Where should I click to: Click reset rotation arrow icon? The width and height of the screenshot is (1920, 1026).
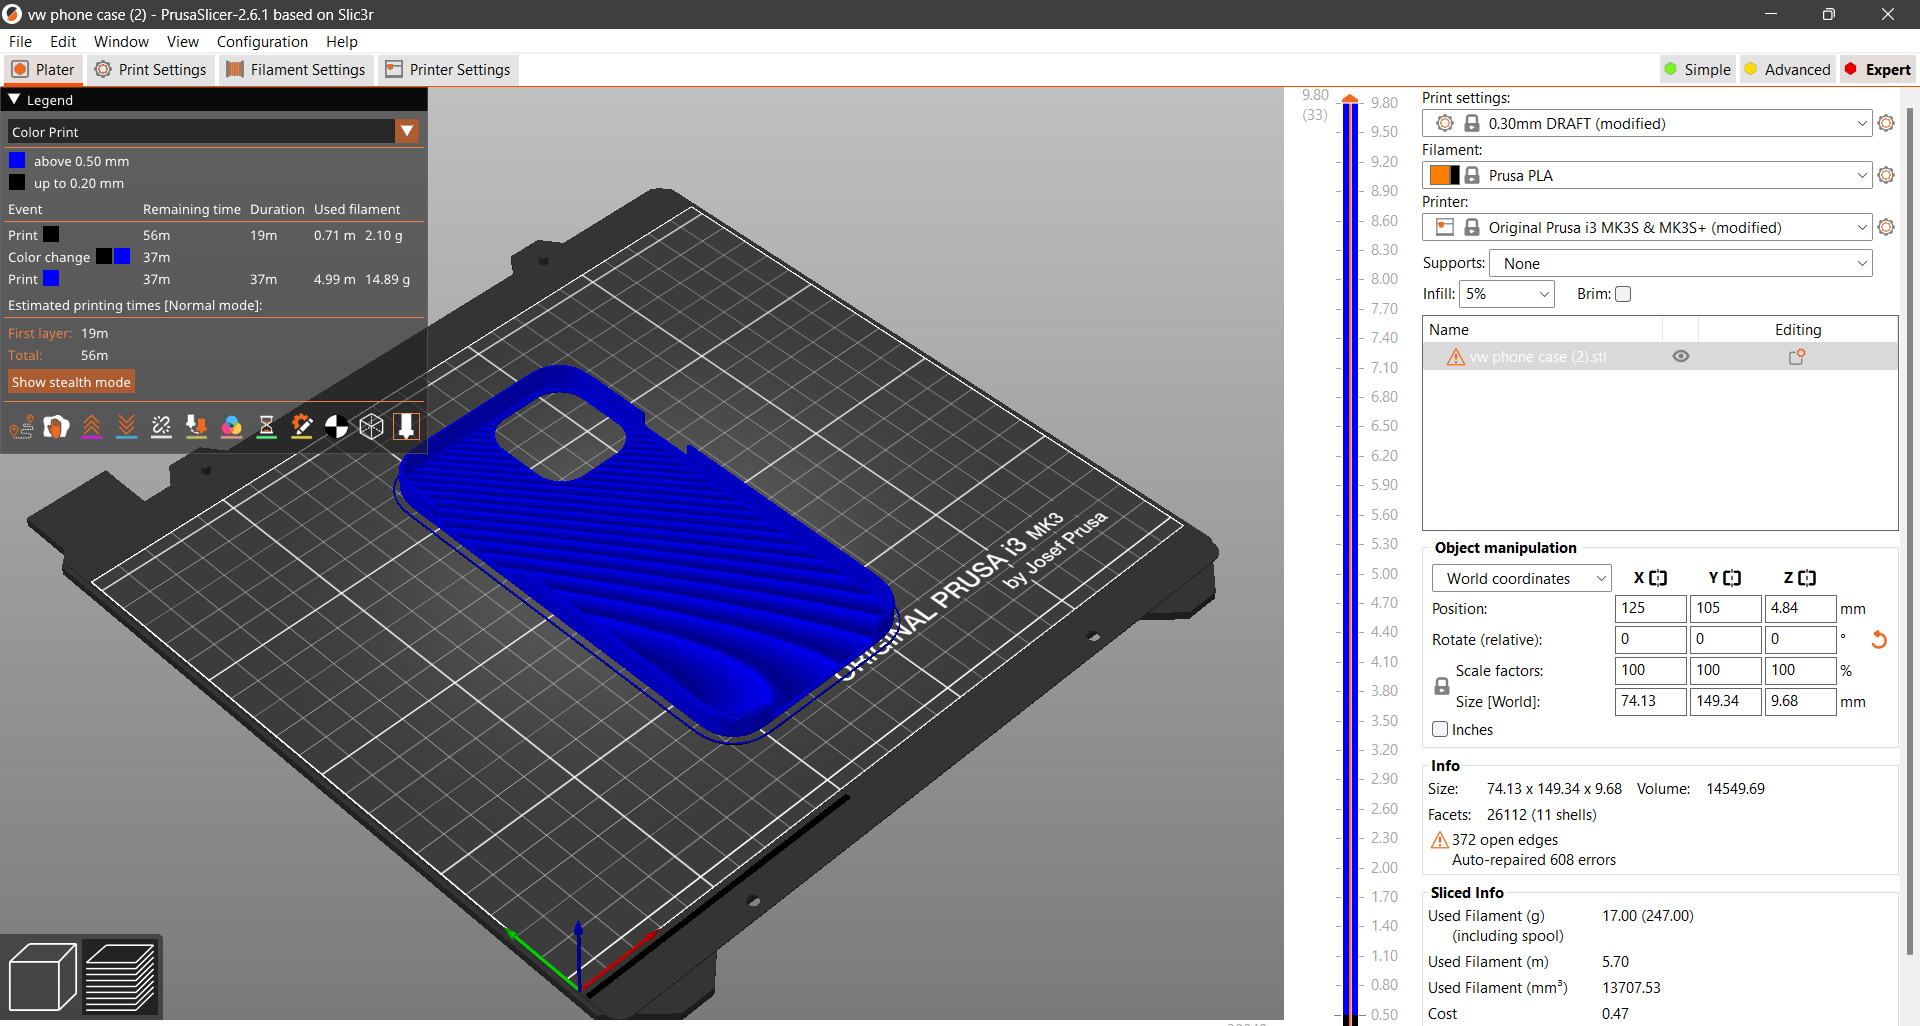point(1879,639)
